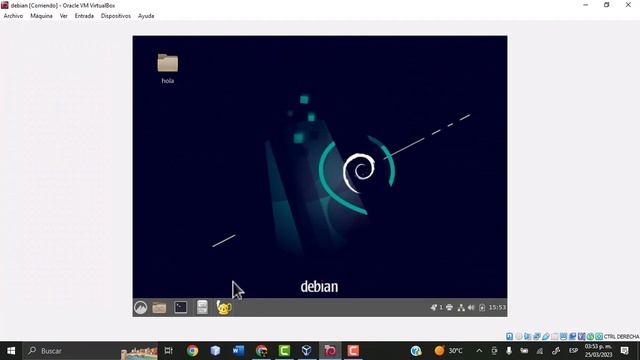
Task: Open the green Camtasia taskbar icon
Action: [x=284, y=351]
